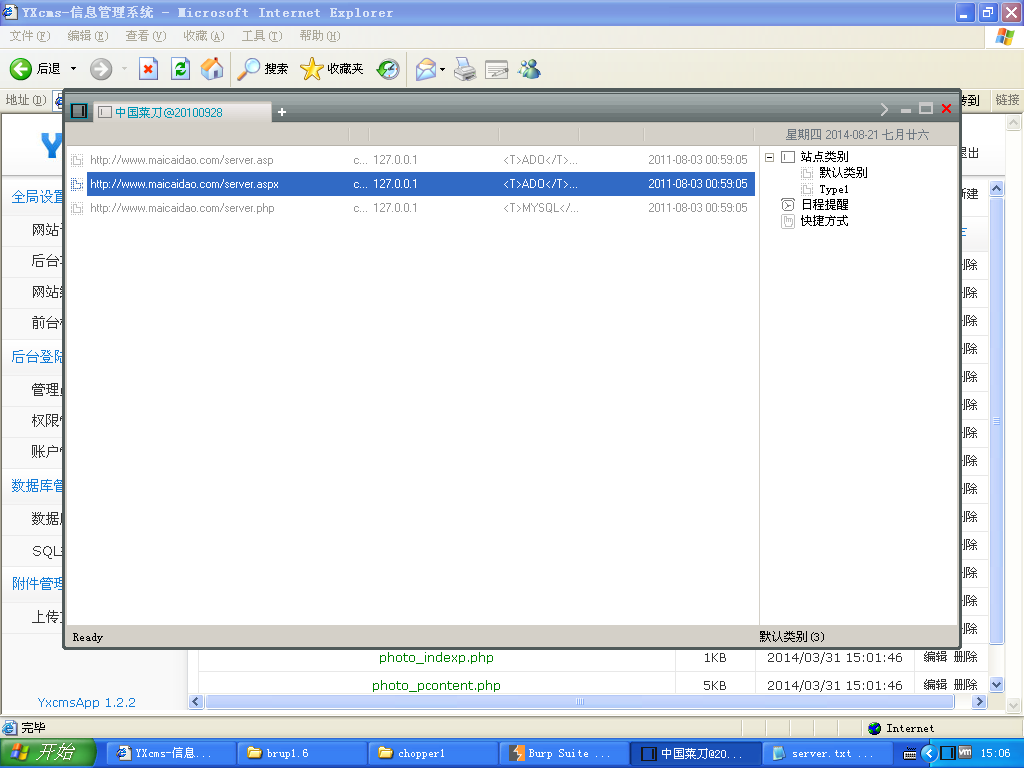Image resolution: width=1024 pixels, height=768 pixels.
Task: Open 快捷方式 tree item
Action: click(825, 221)
